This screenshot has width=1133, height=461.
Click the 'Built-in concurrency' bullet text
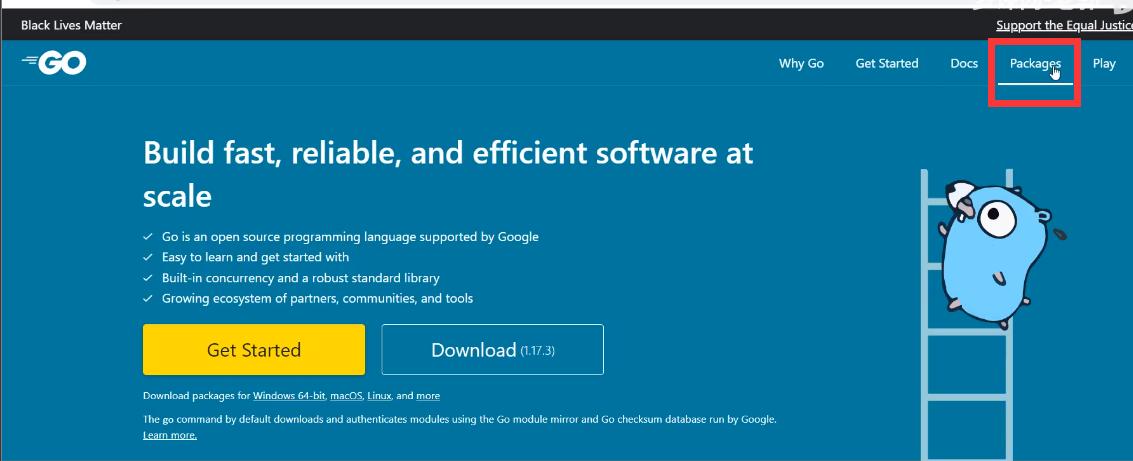click(301, 277)
